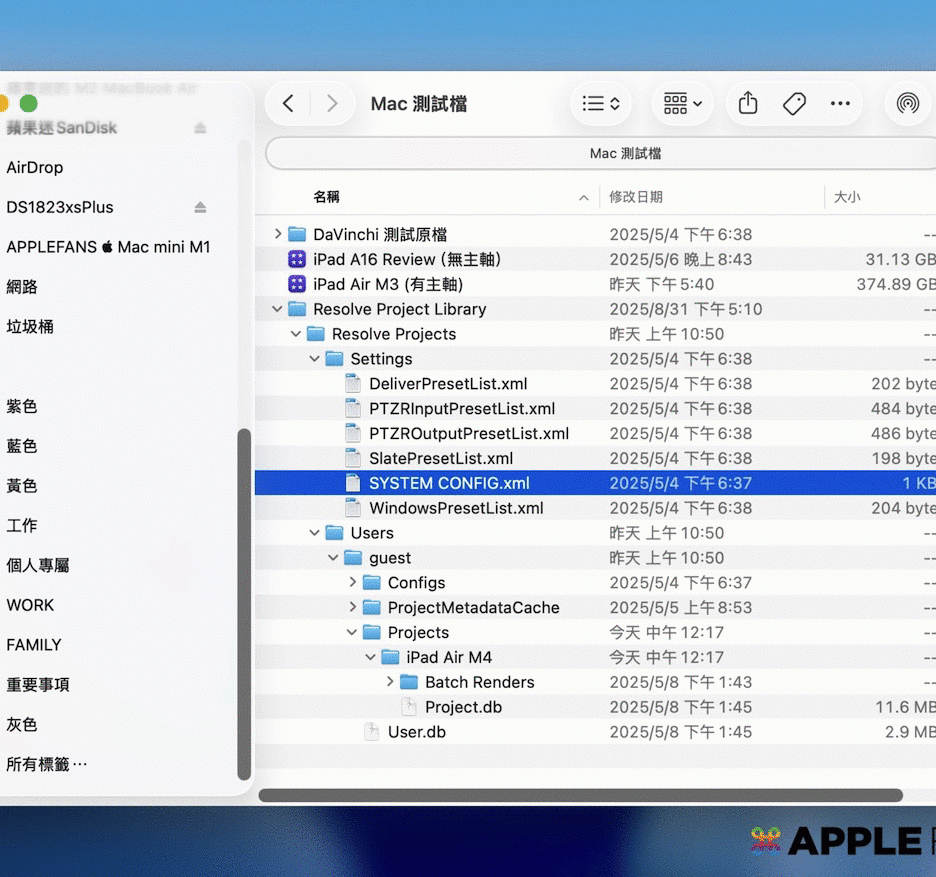Open the more actions ellipsis menu

pos(840,104)
